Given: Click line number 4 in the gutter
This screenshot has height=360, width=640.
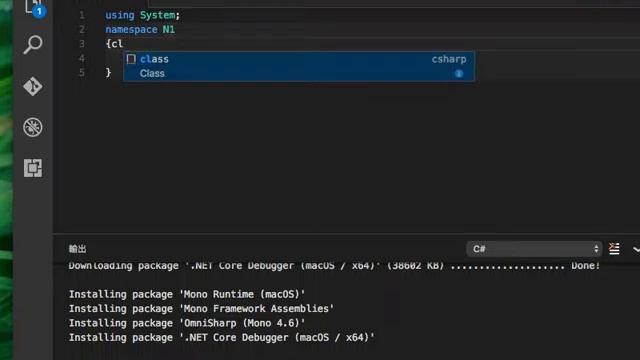Looking at the screenshot, I should 82,58.
